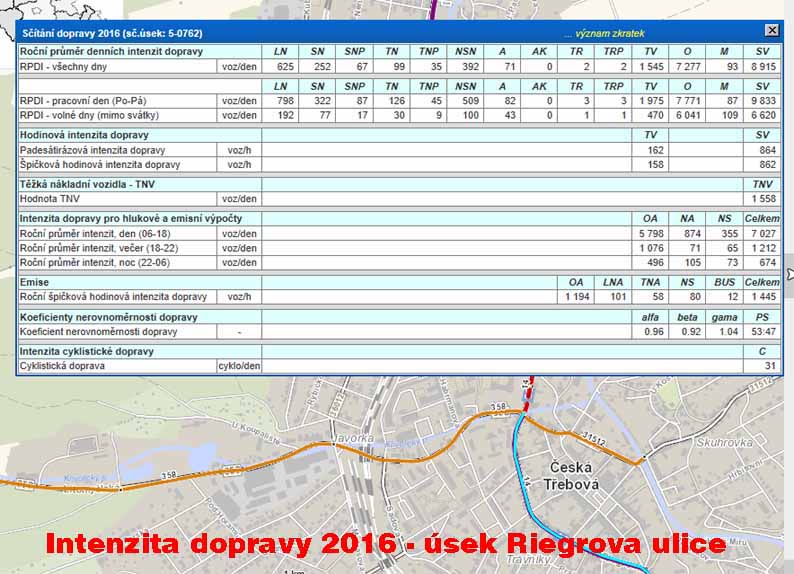Screen dimensions: 794x574
Task: Select PS value 53:47
Action: [x=764, y=332]
